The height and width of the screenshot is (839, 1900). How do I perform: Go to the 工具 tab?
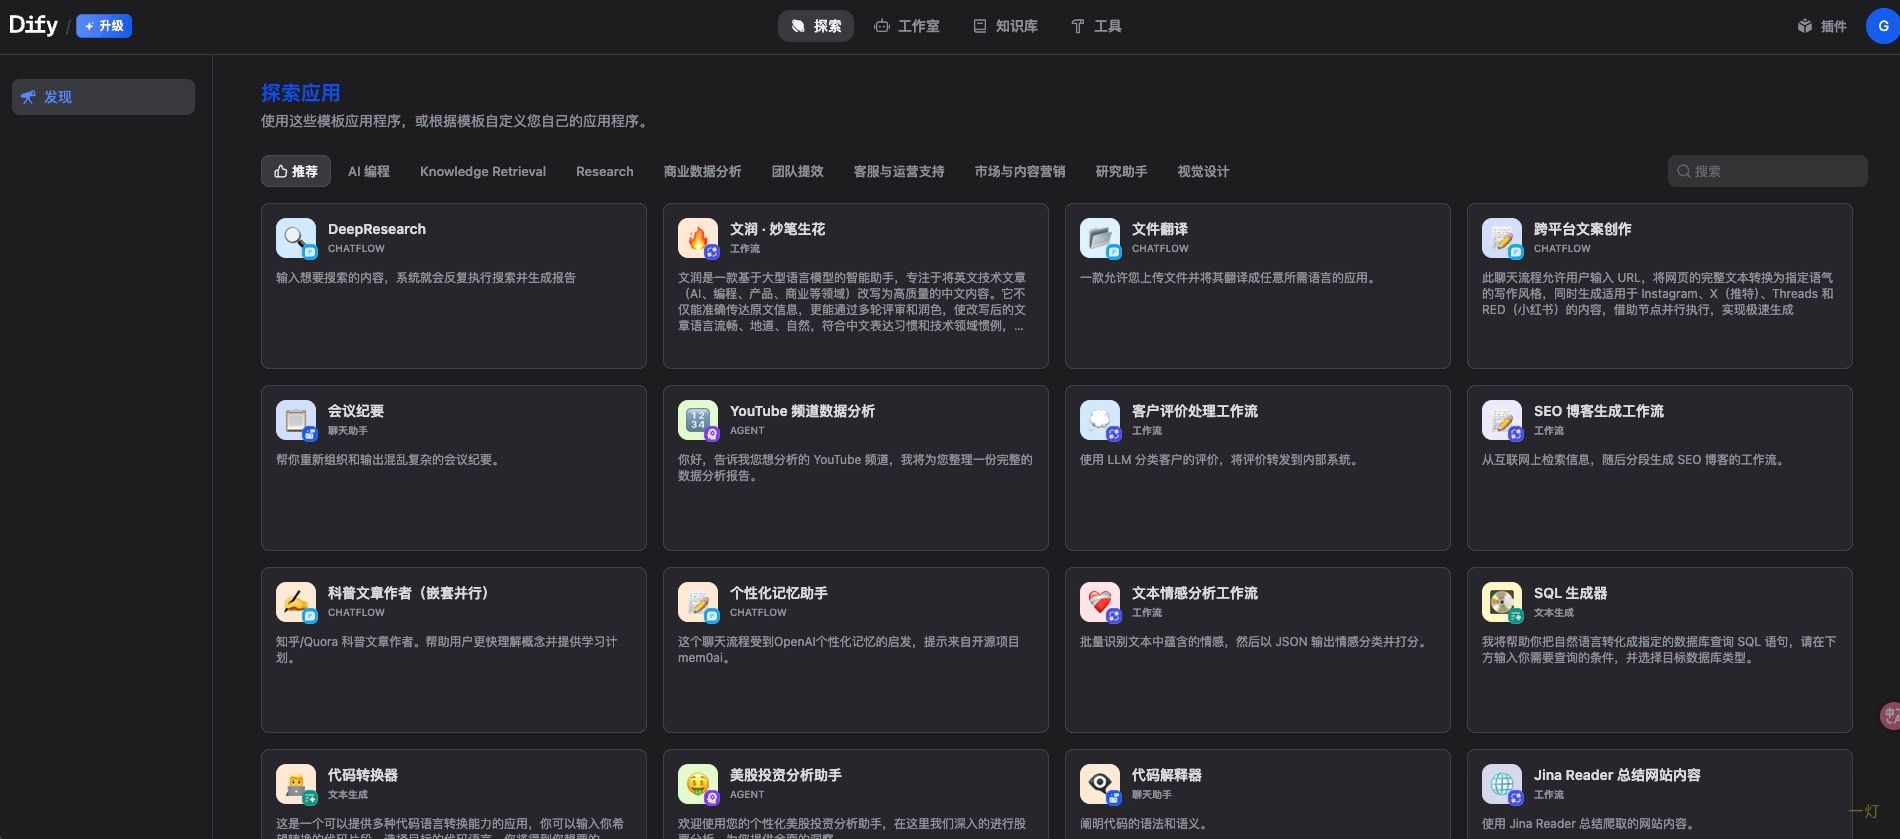[1096, 26]
